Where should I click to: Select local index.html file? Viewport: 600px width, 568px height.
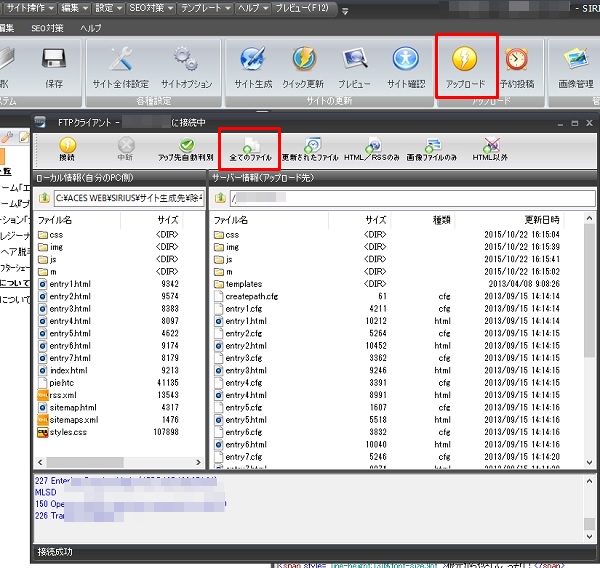tap(63, 371)
